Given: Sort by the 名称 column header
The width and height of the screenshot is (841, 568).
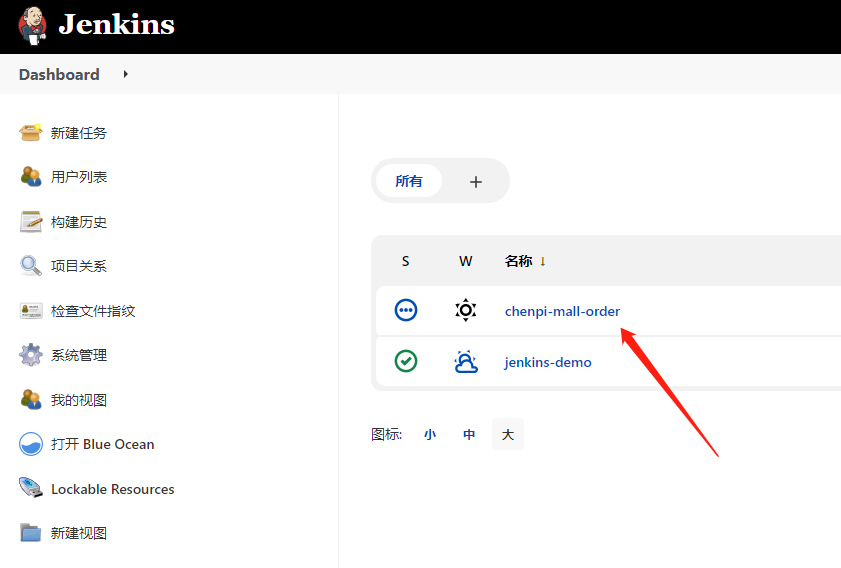Looking at the screenshot, I should (x=525, y=261).
